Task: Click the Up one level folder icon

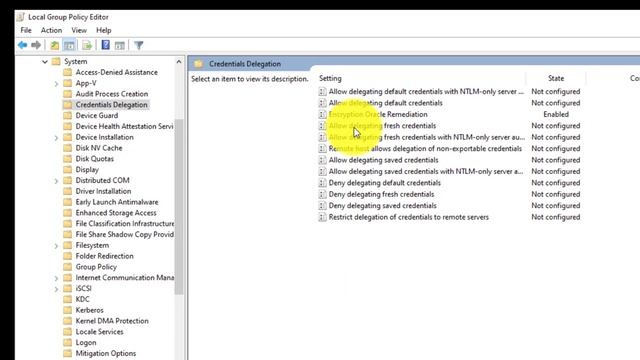Action: (54, 45)
